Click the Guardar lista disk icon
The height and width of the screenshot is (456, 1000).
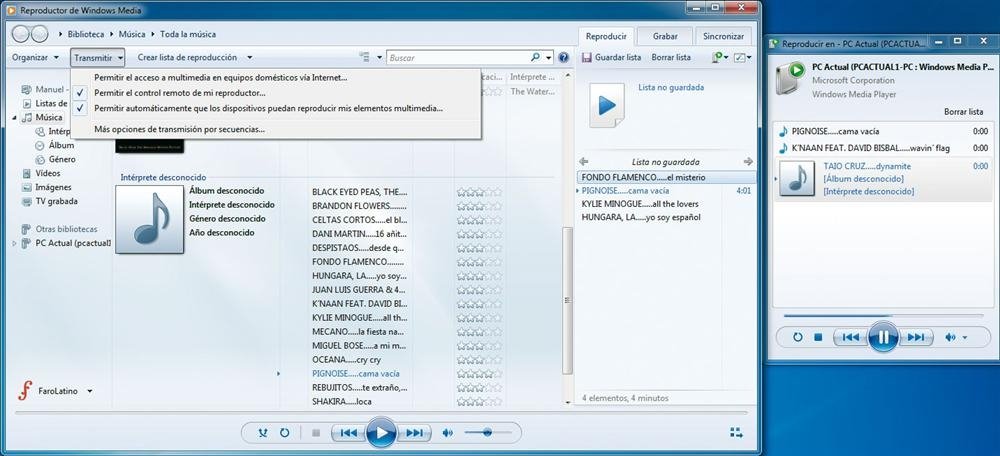click(587, 57)
